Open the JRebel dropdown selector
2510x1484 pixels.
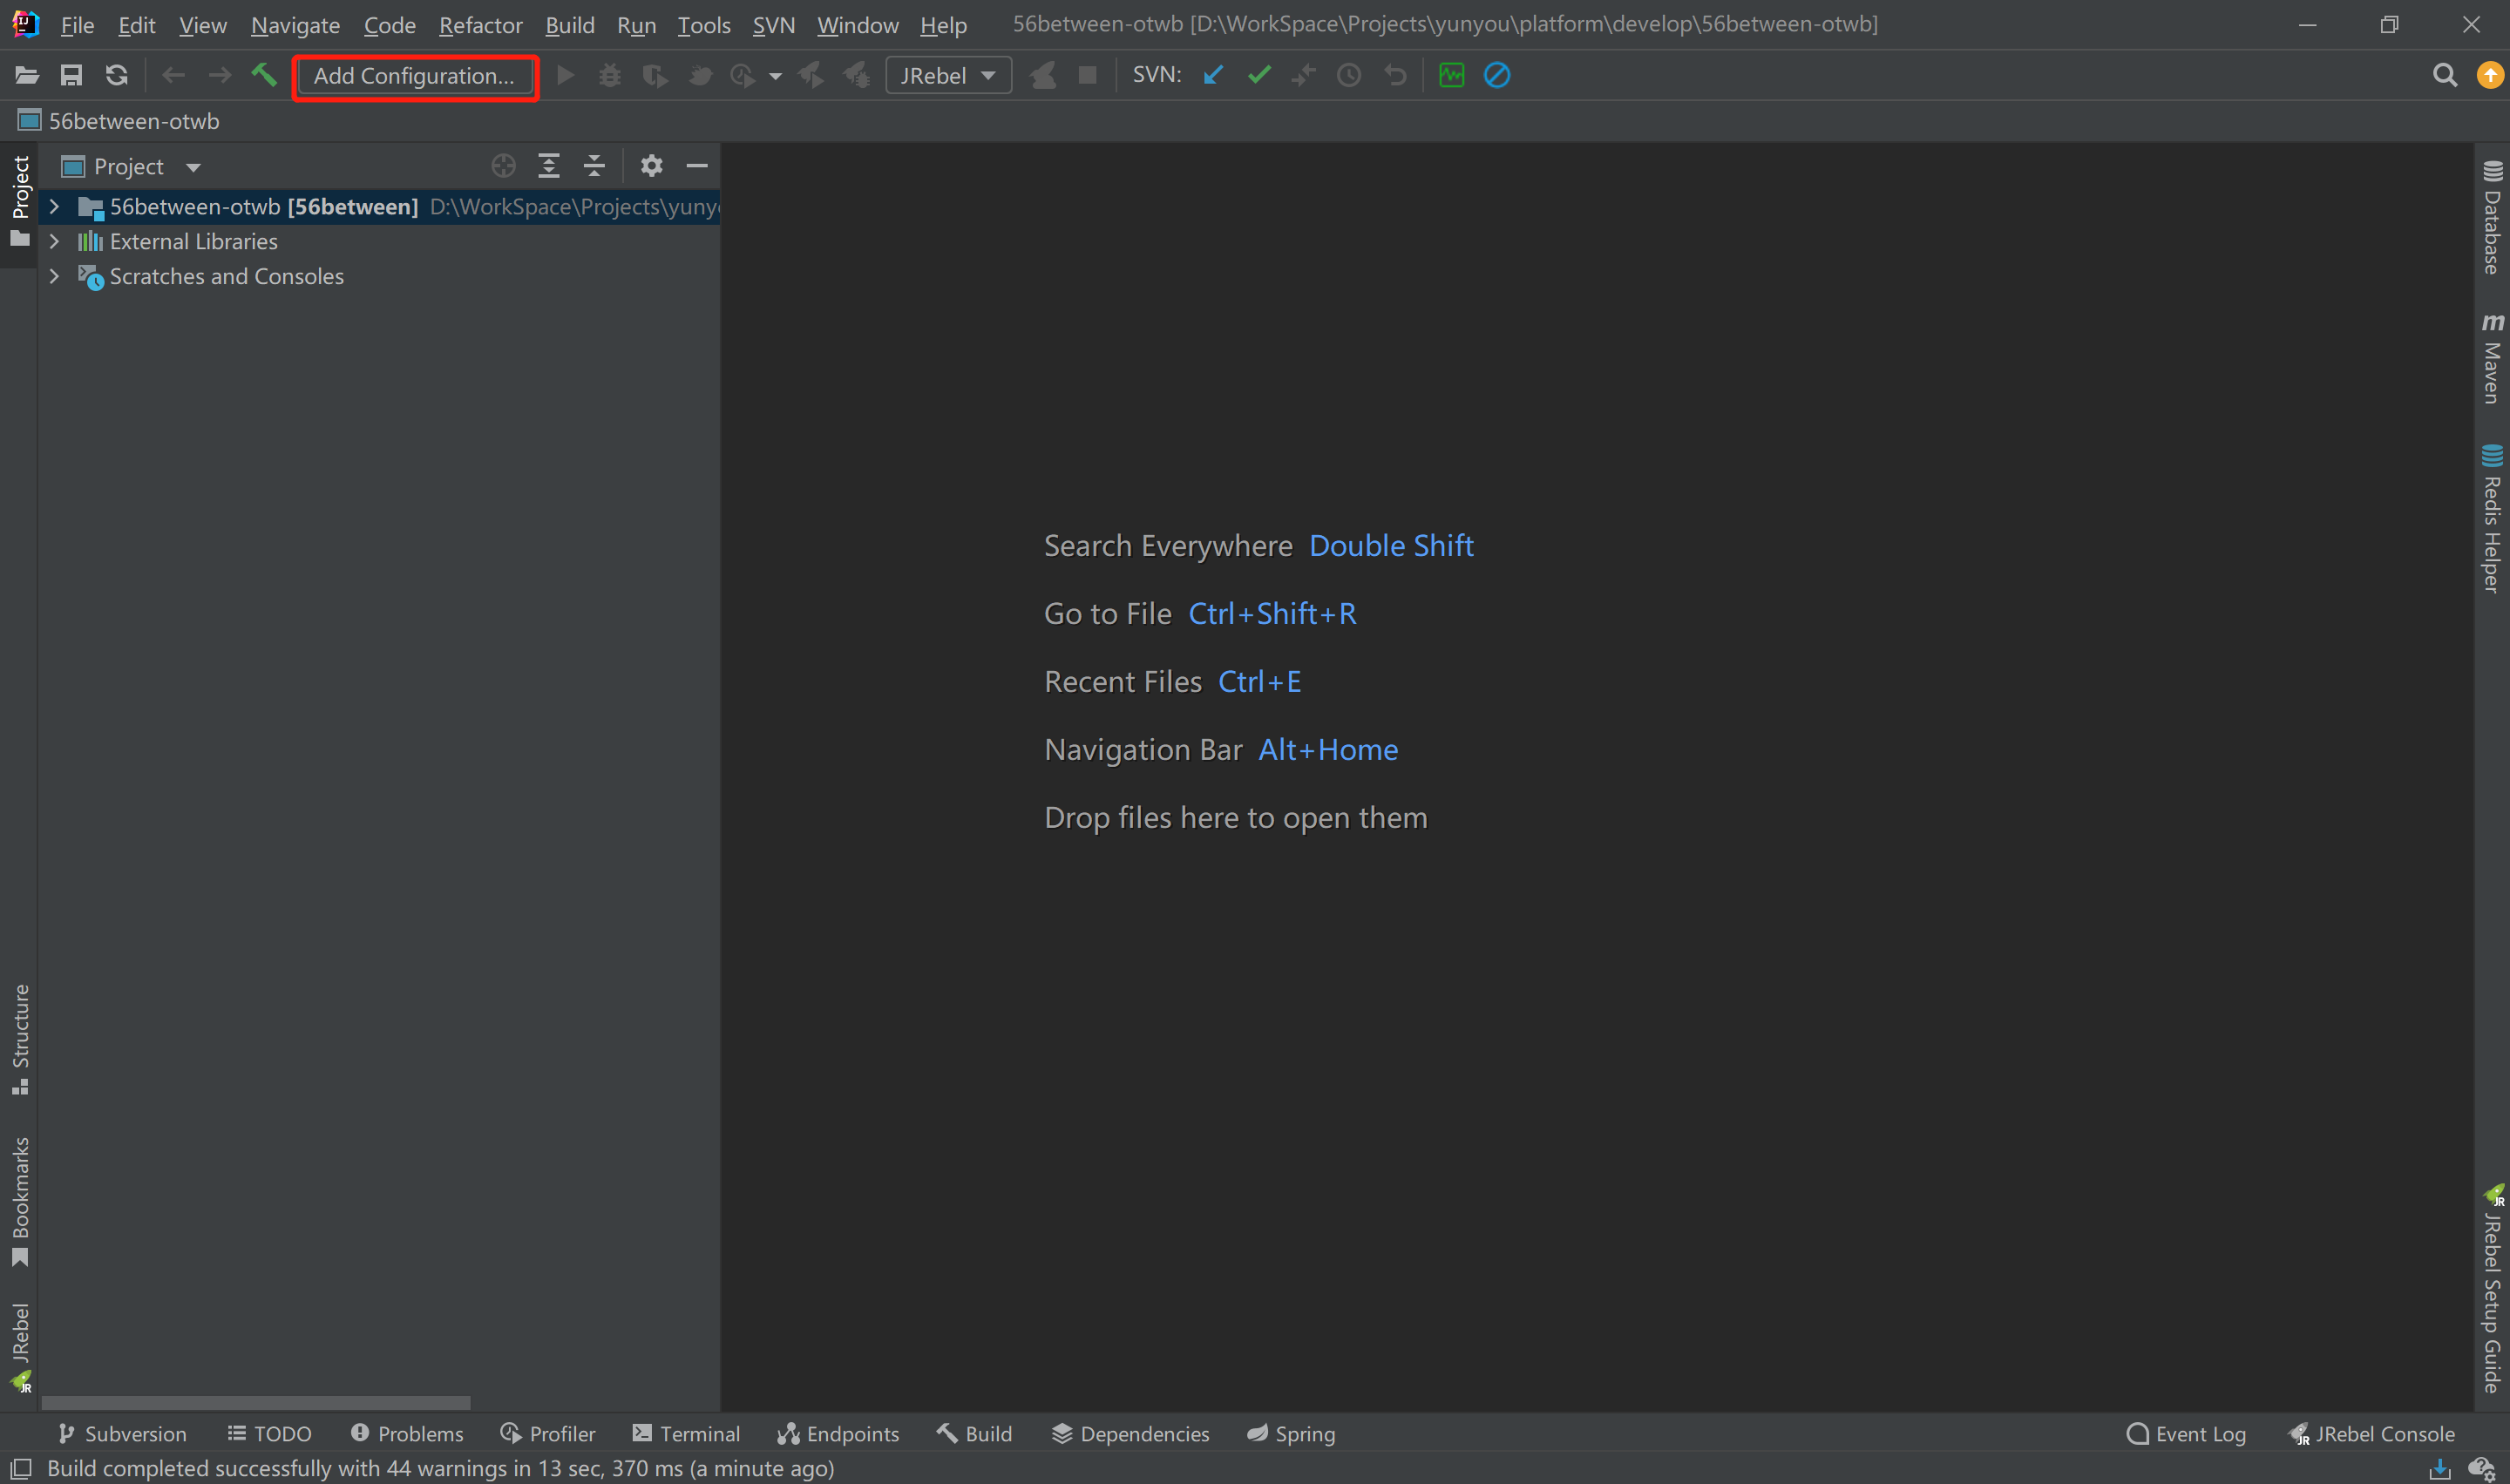click(948, 75)
